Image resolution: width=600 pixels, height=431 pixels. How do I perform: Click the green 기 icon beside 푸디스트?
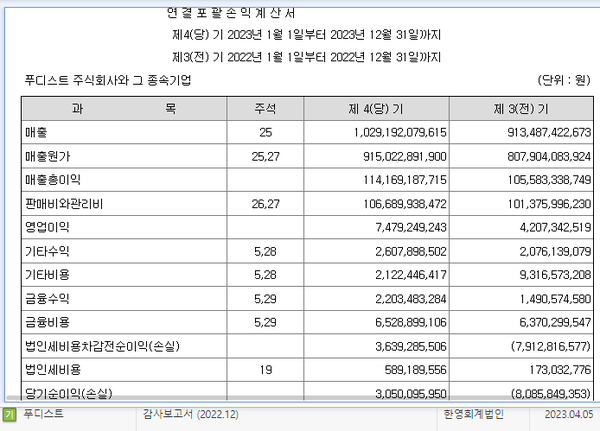(10, 415)
